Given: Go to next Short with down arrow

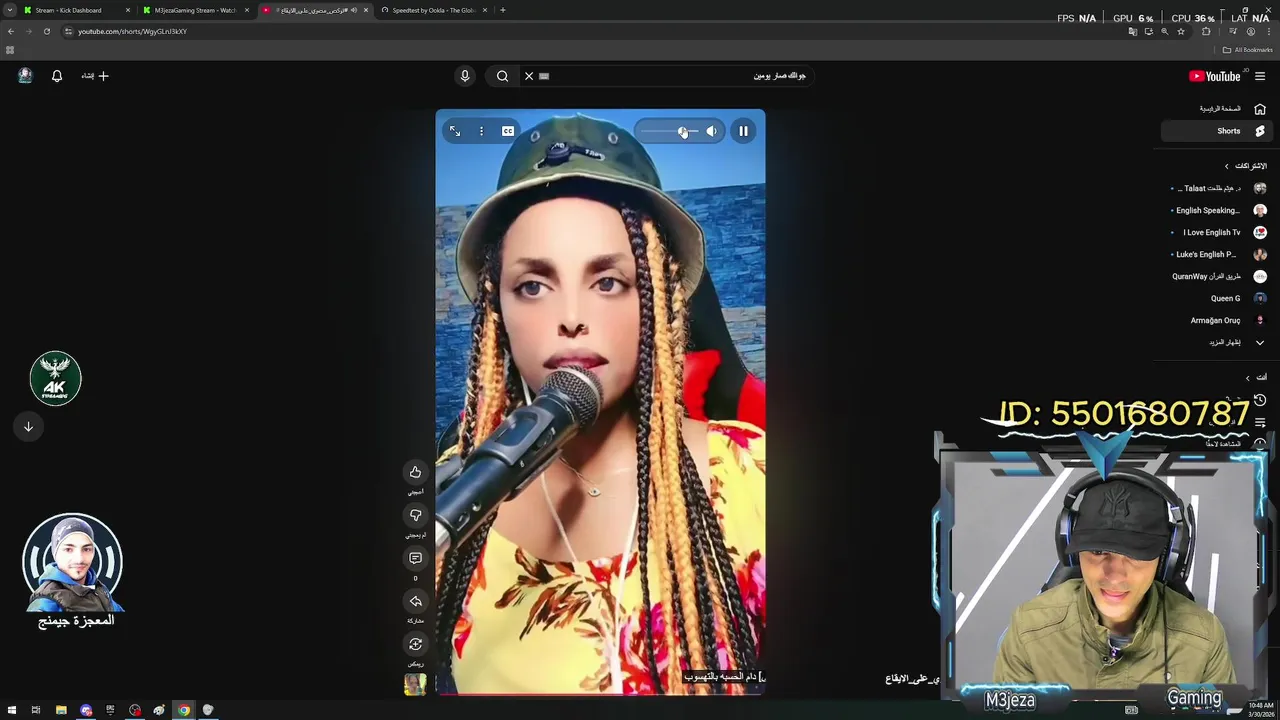Looking at the screenshot, I should click(x=28, y=426).
